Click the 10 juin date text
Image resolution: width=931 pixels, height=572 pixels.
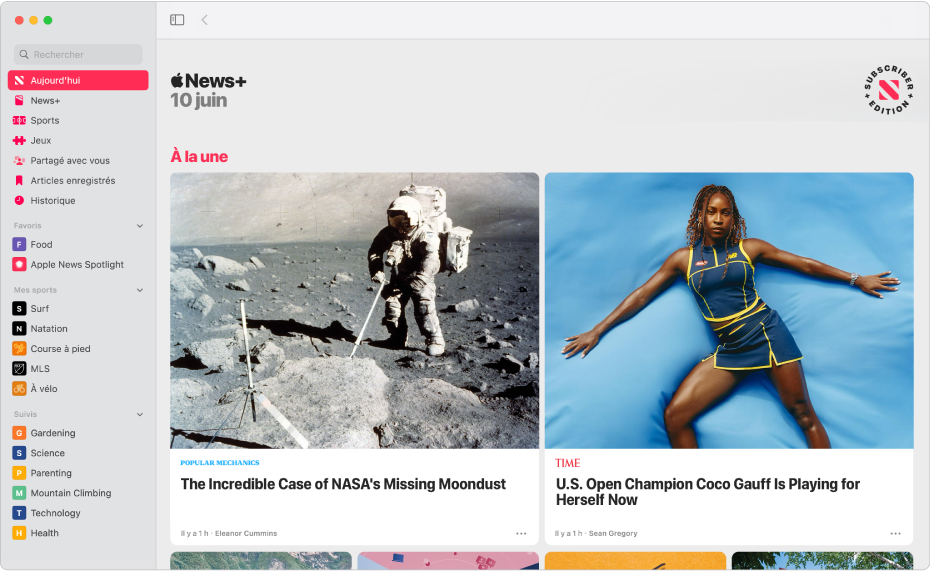tap(199, 100)
